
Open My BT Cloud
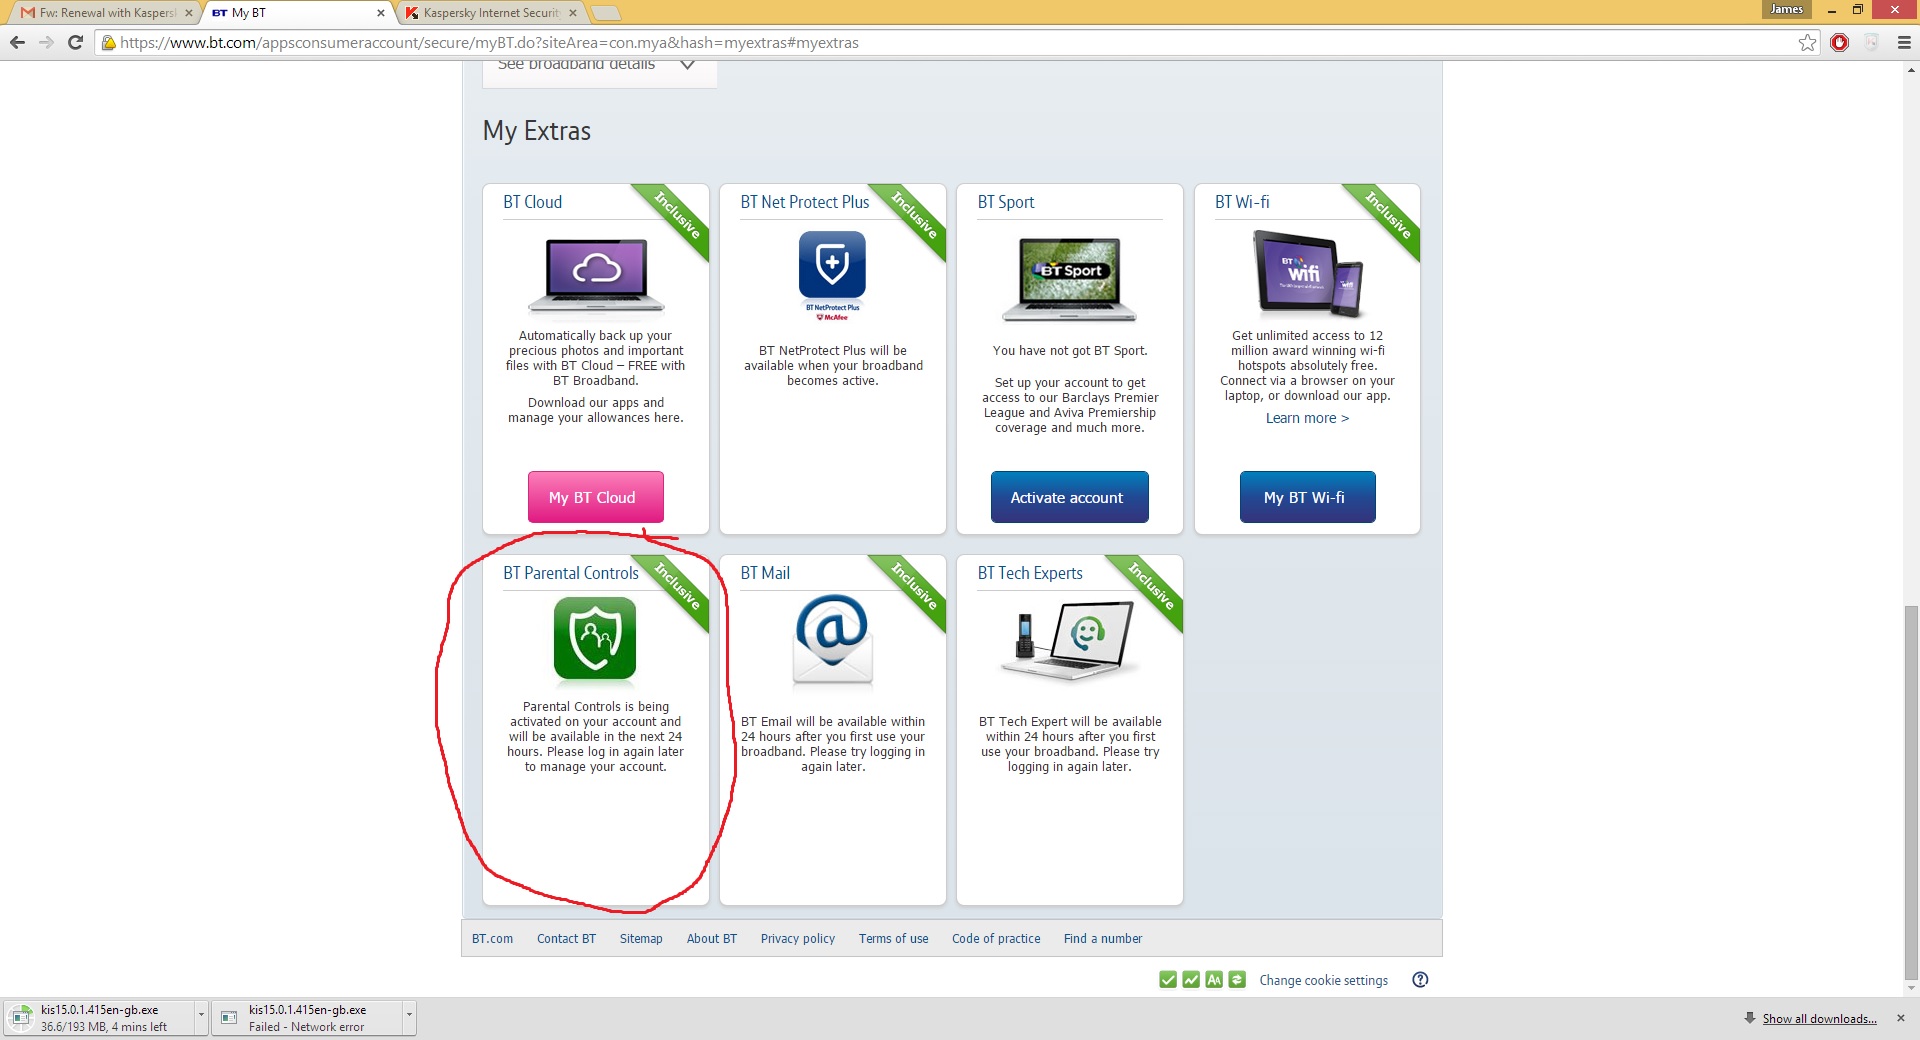(x=596, y=497)
